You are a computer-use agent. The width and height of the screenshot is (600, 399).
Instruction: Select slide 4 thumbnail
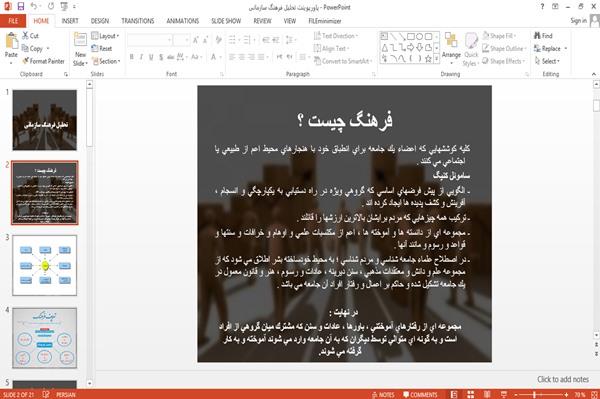[x=44, y=338]
